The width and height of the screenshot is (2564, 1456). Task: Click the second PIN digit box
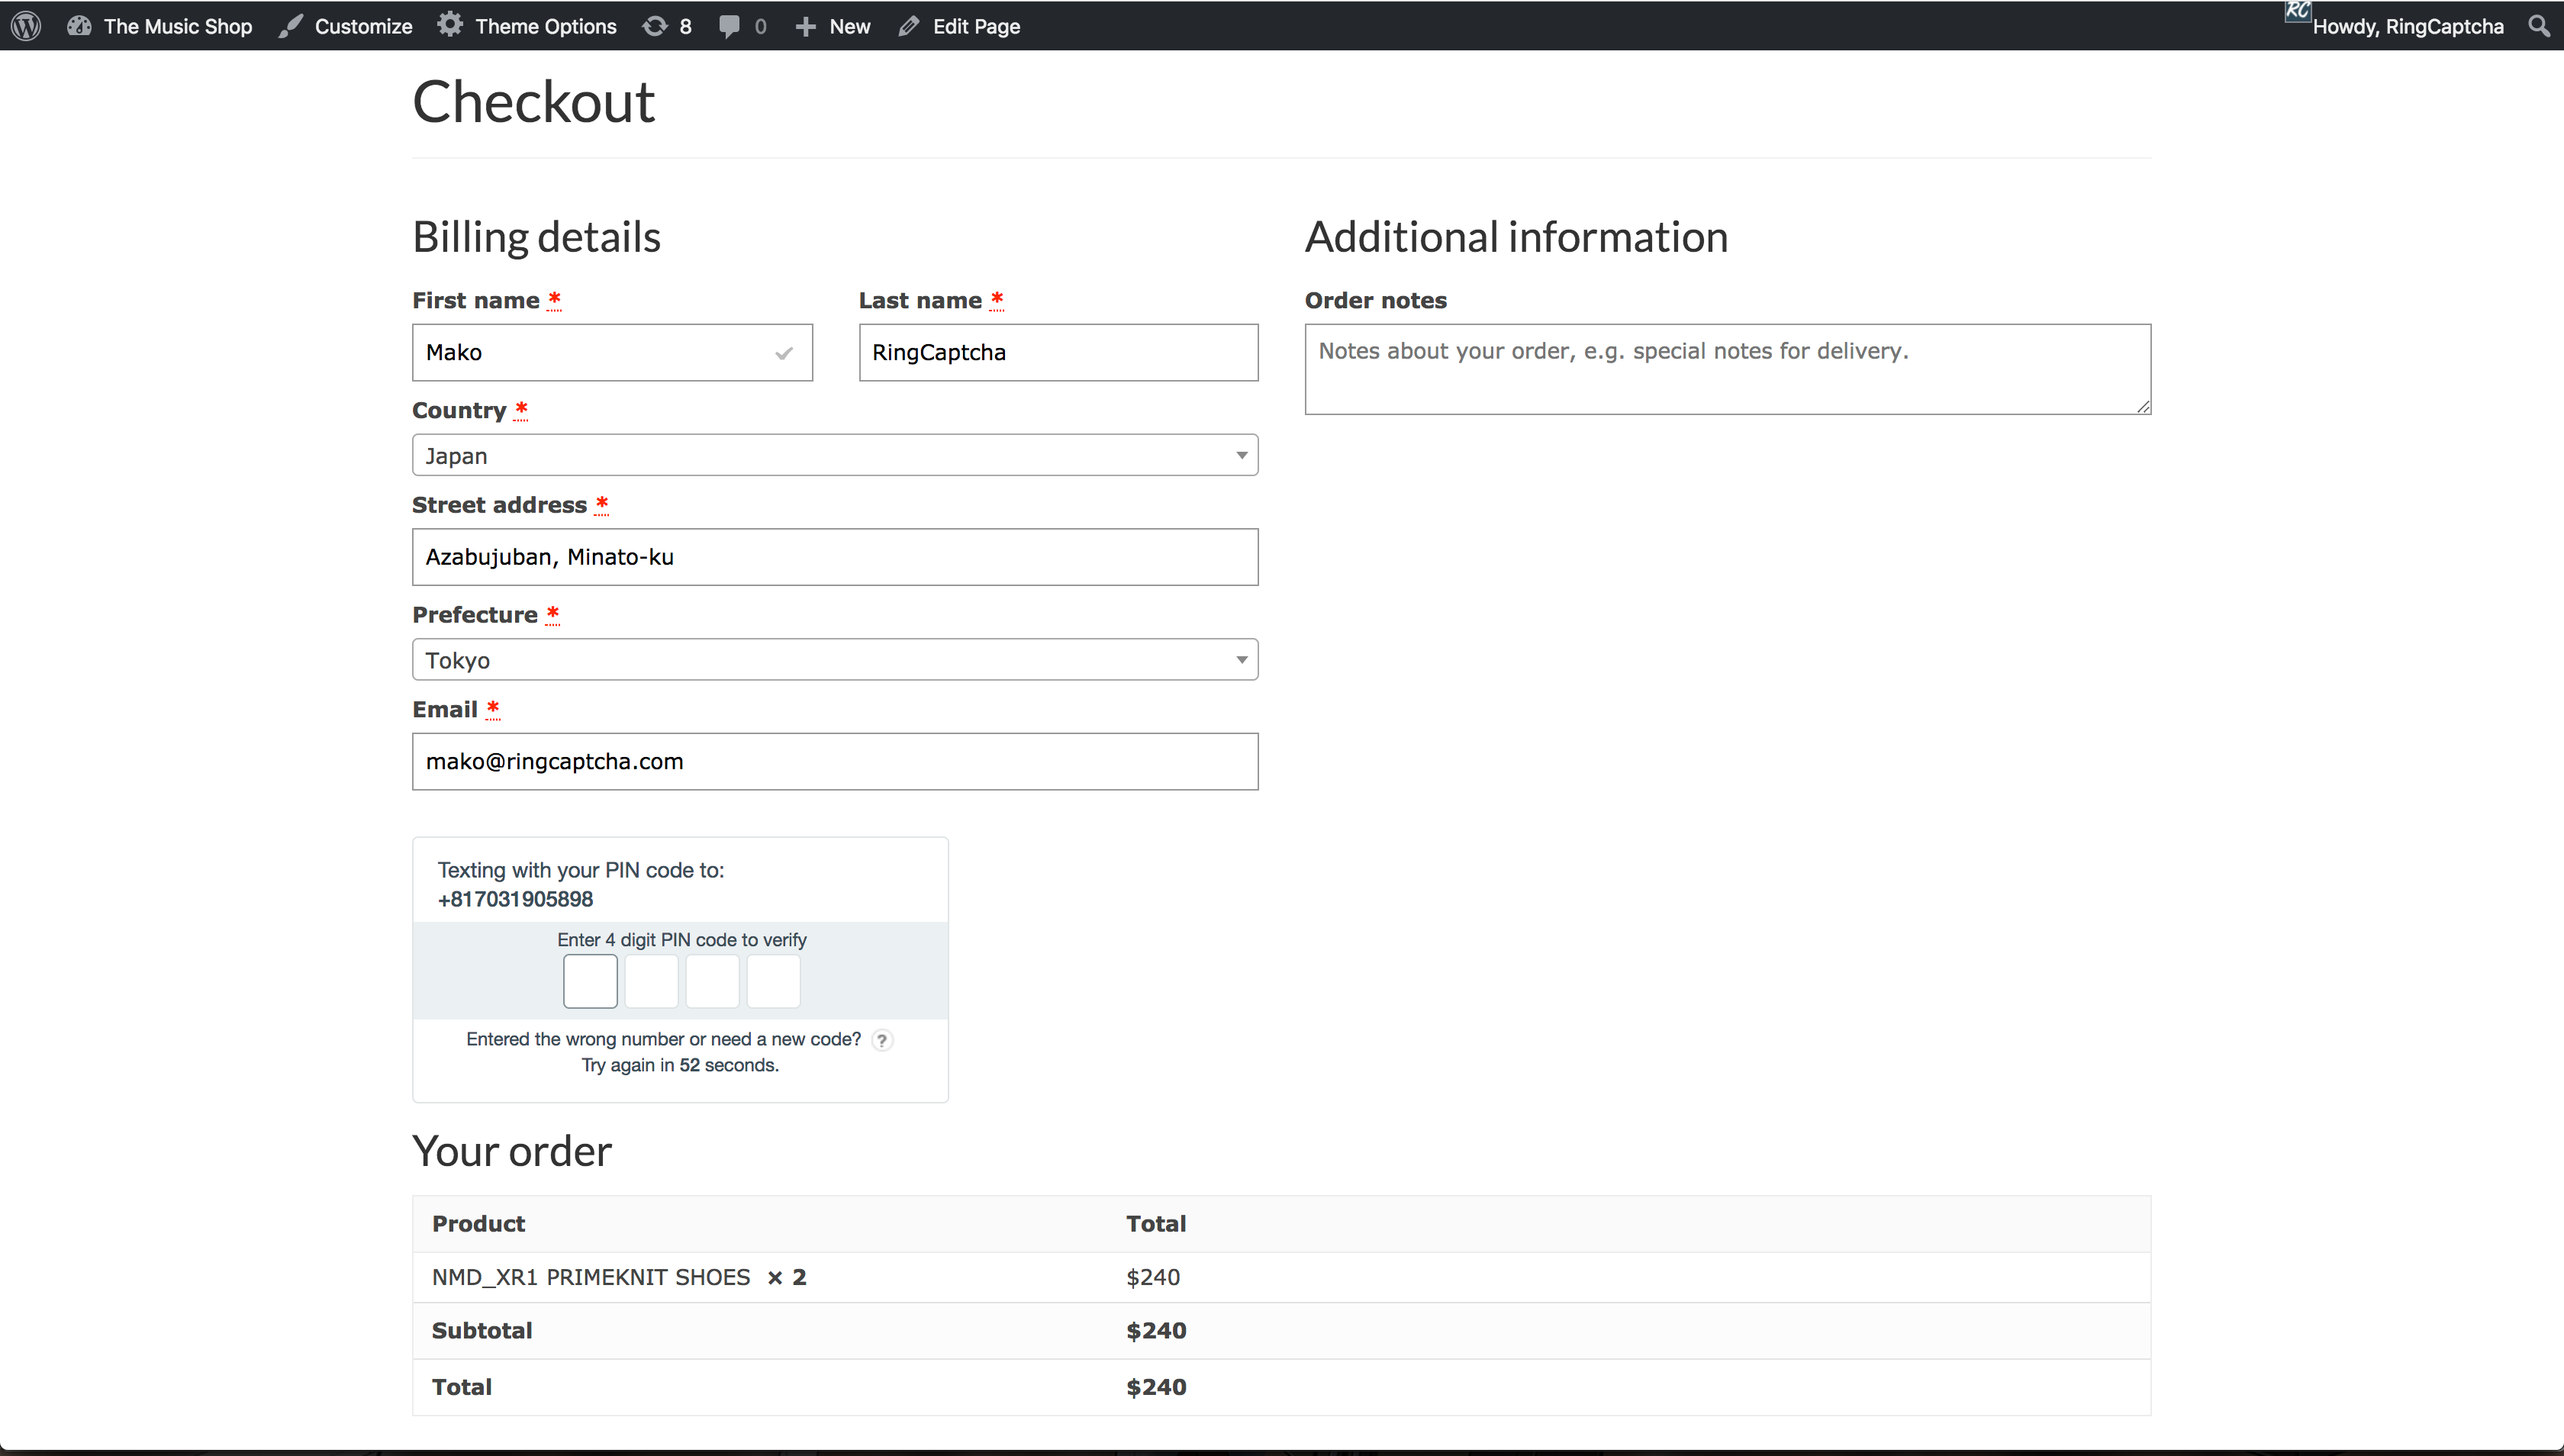(651, 981)
